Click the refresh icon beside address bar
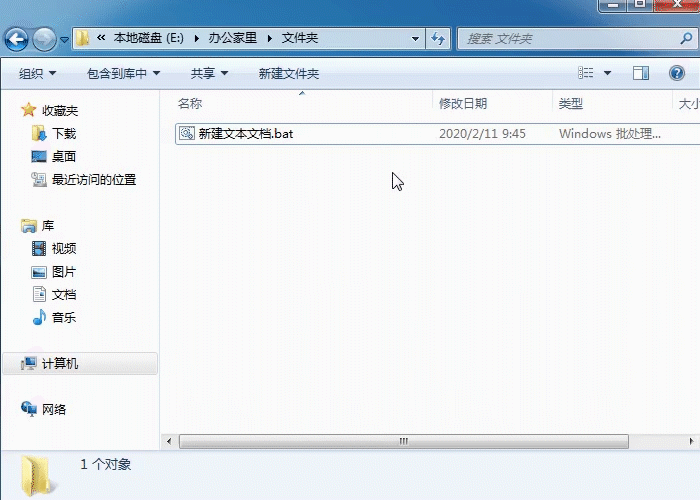This screenshot has width=700, height=500. [438, 39]
